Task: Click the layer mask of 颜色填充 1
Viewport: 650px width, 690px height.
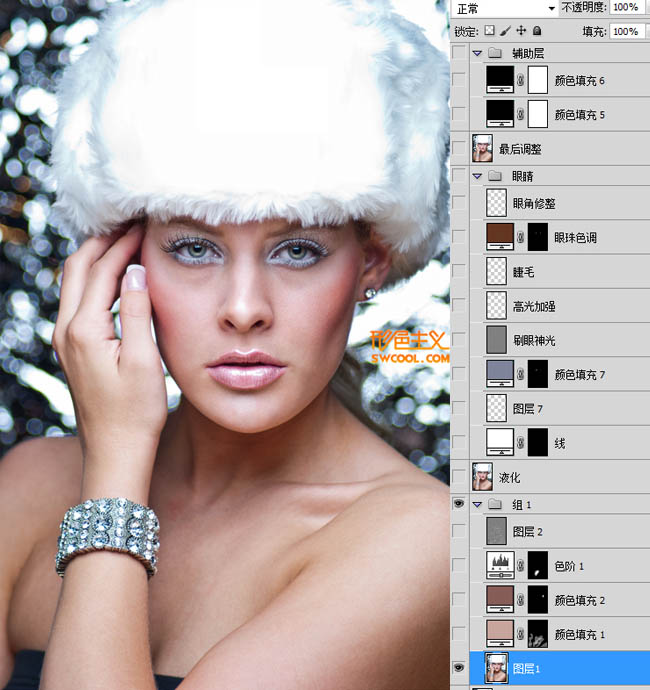Action: 538,634
